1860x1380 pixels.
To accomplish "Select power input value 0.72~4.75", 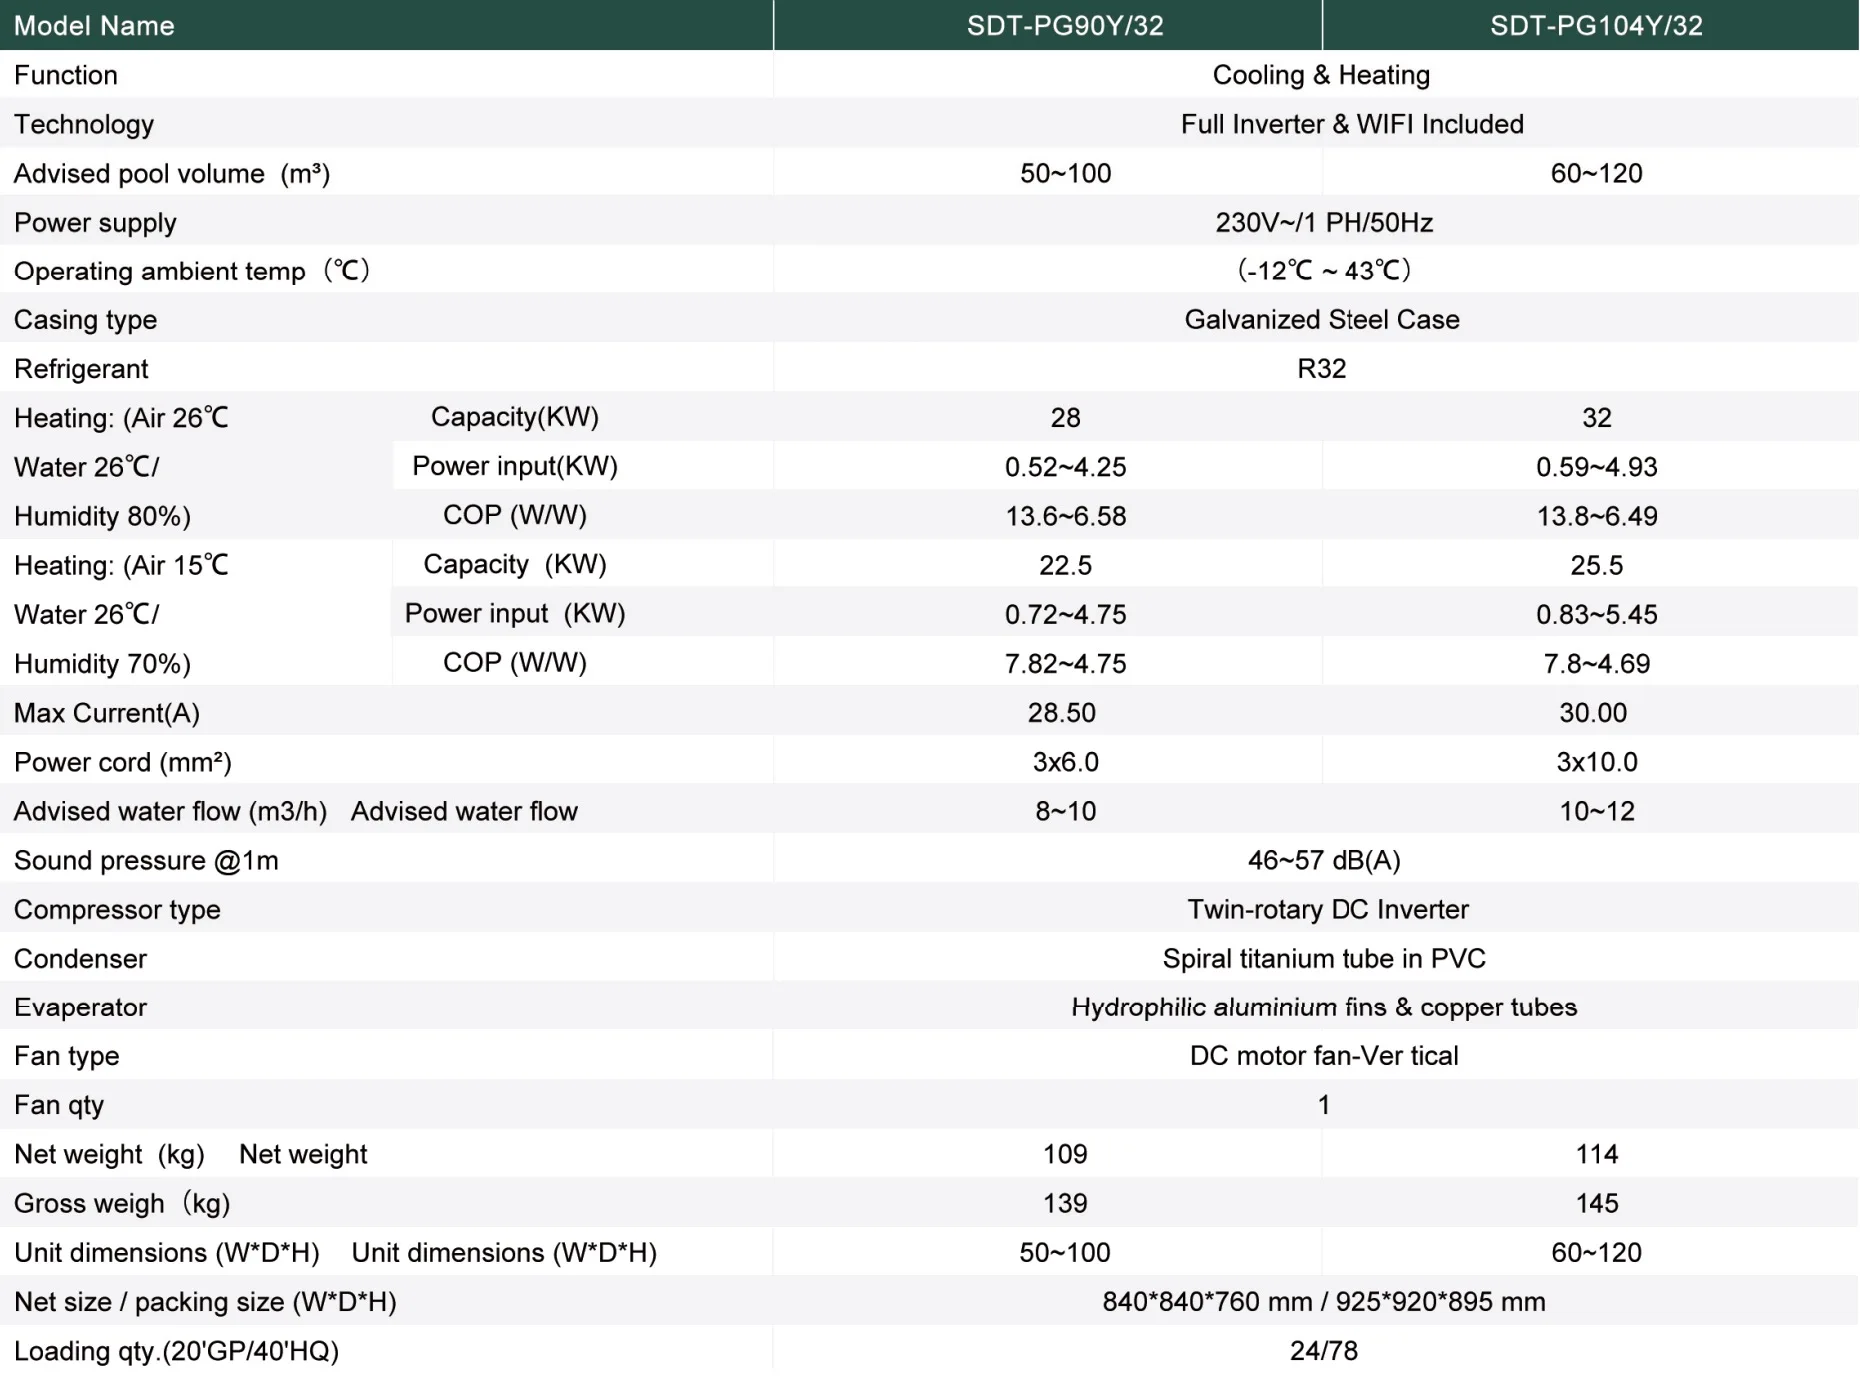I will (1065, 614).
